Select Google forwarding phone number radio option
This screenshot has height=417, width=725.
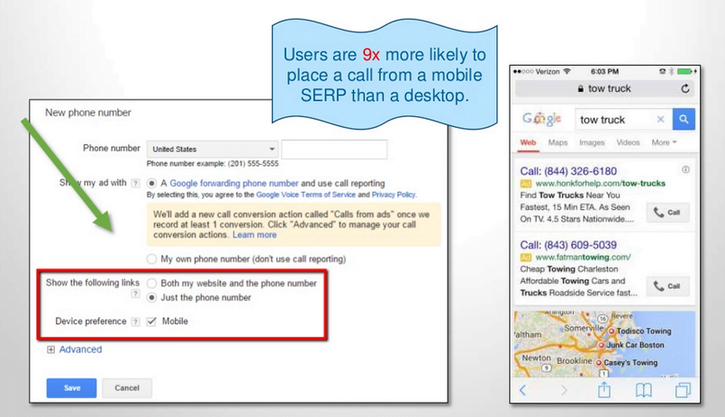tap(151, 183)
